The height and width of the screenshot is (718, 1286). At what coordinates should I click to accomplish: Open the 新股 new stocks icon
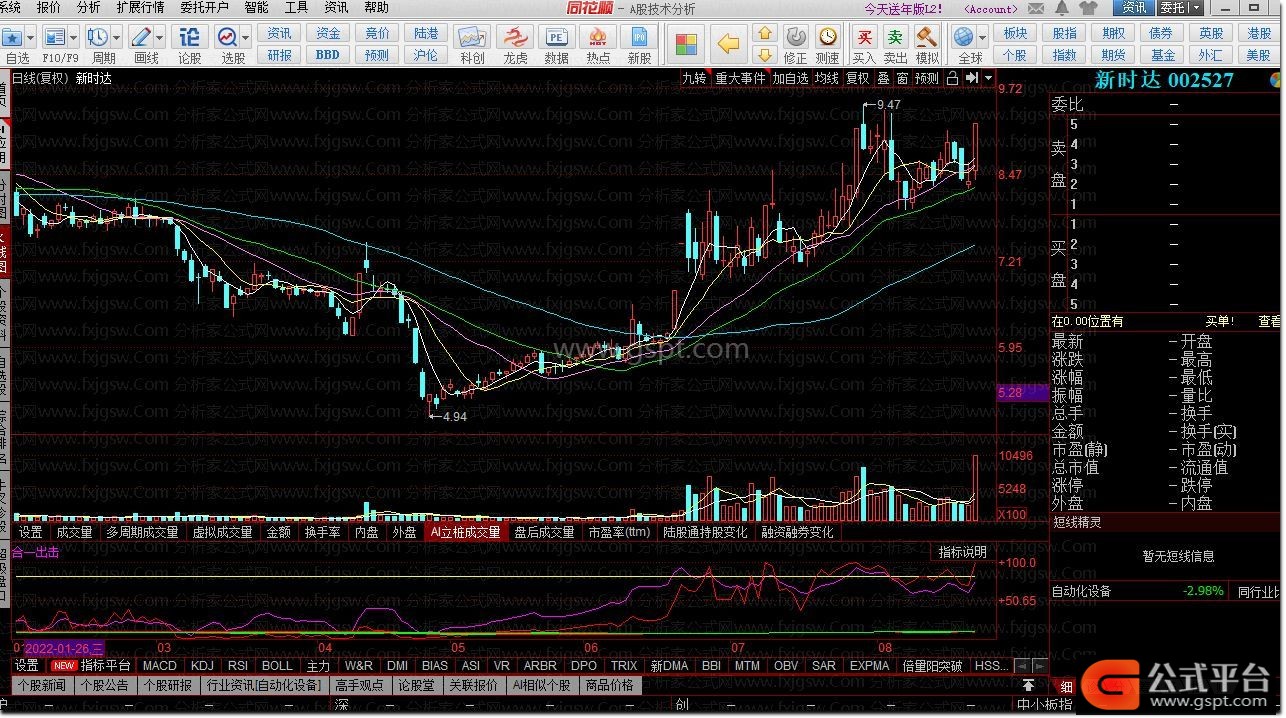coord(639,38)
